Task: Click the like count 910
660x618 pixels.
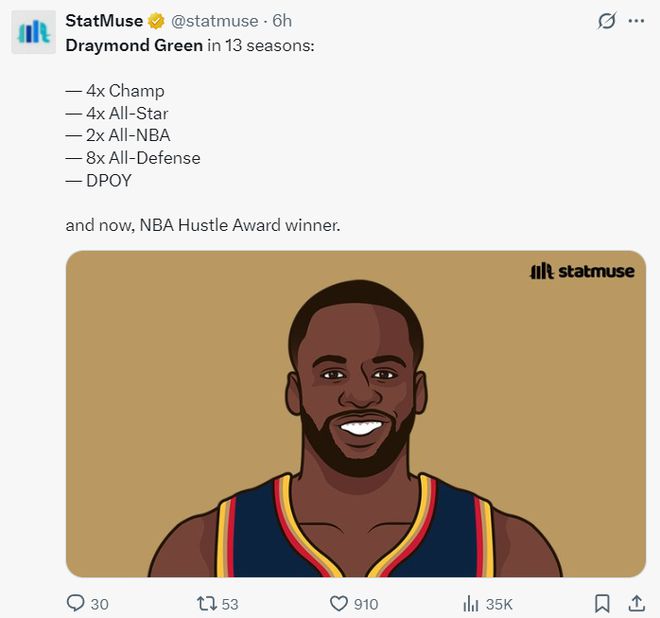Action: [x=366, y=604]
